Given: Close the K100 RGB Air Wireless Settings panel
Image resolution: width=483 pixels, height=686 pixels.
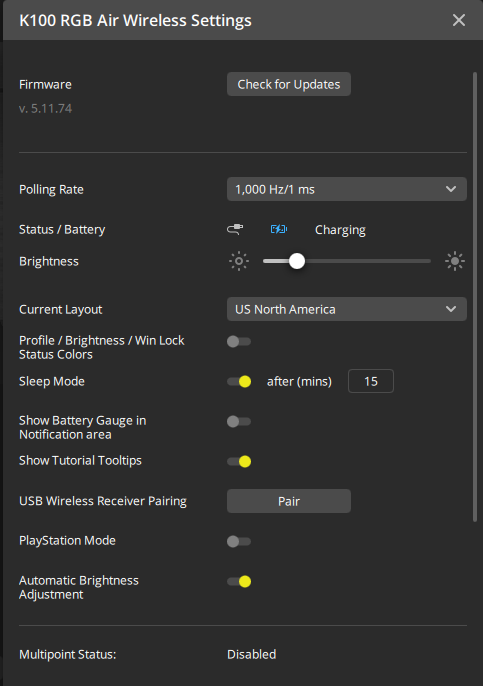Looking at the screenshot, I should pos(458,20).
